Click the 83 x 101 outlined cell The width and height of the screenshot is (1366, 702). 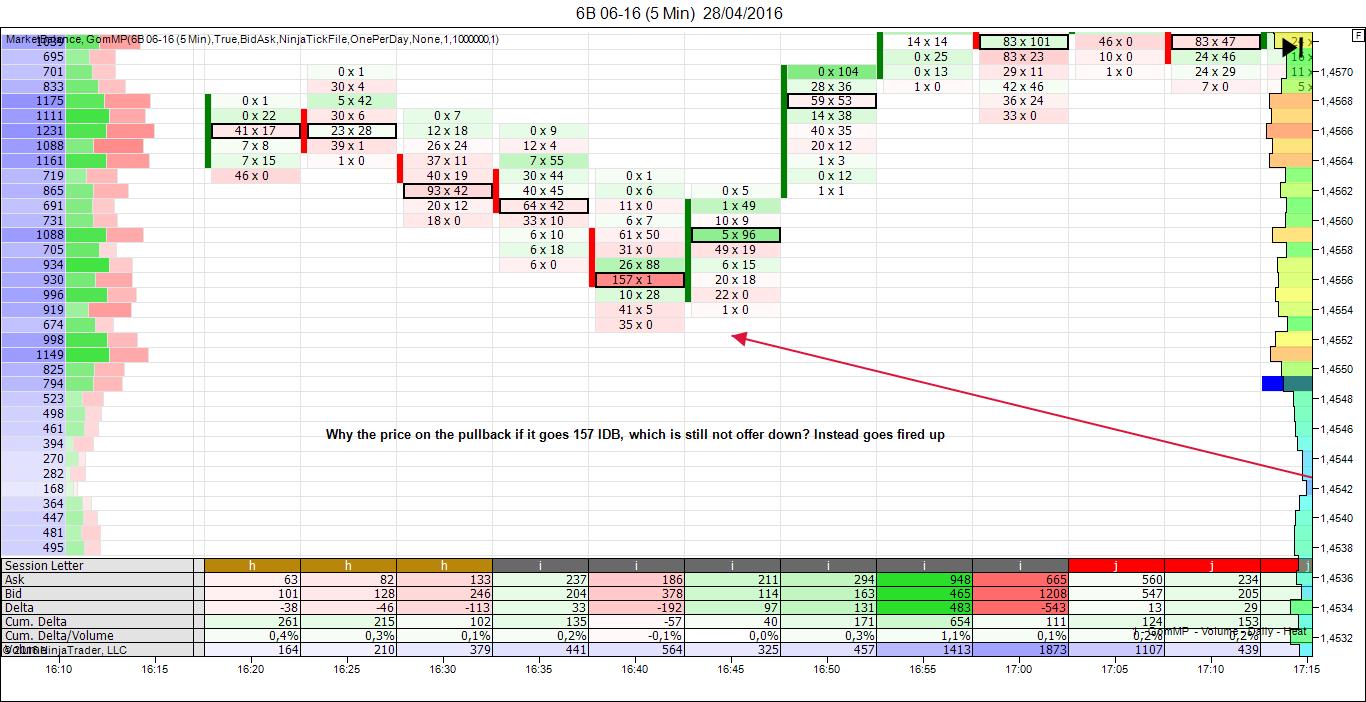1023,42
